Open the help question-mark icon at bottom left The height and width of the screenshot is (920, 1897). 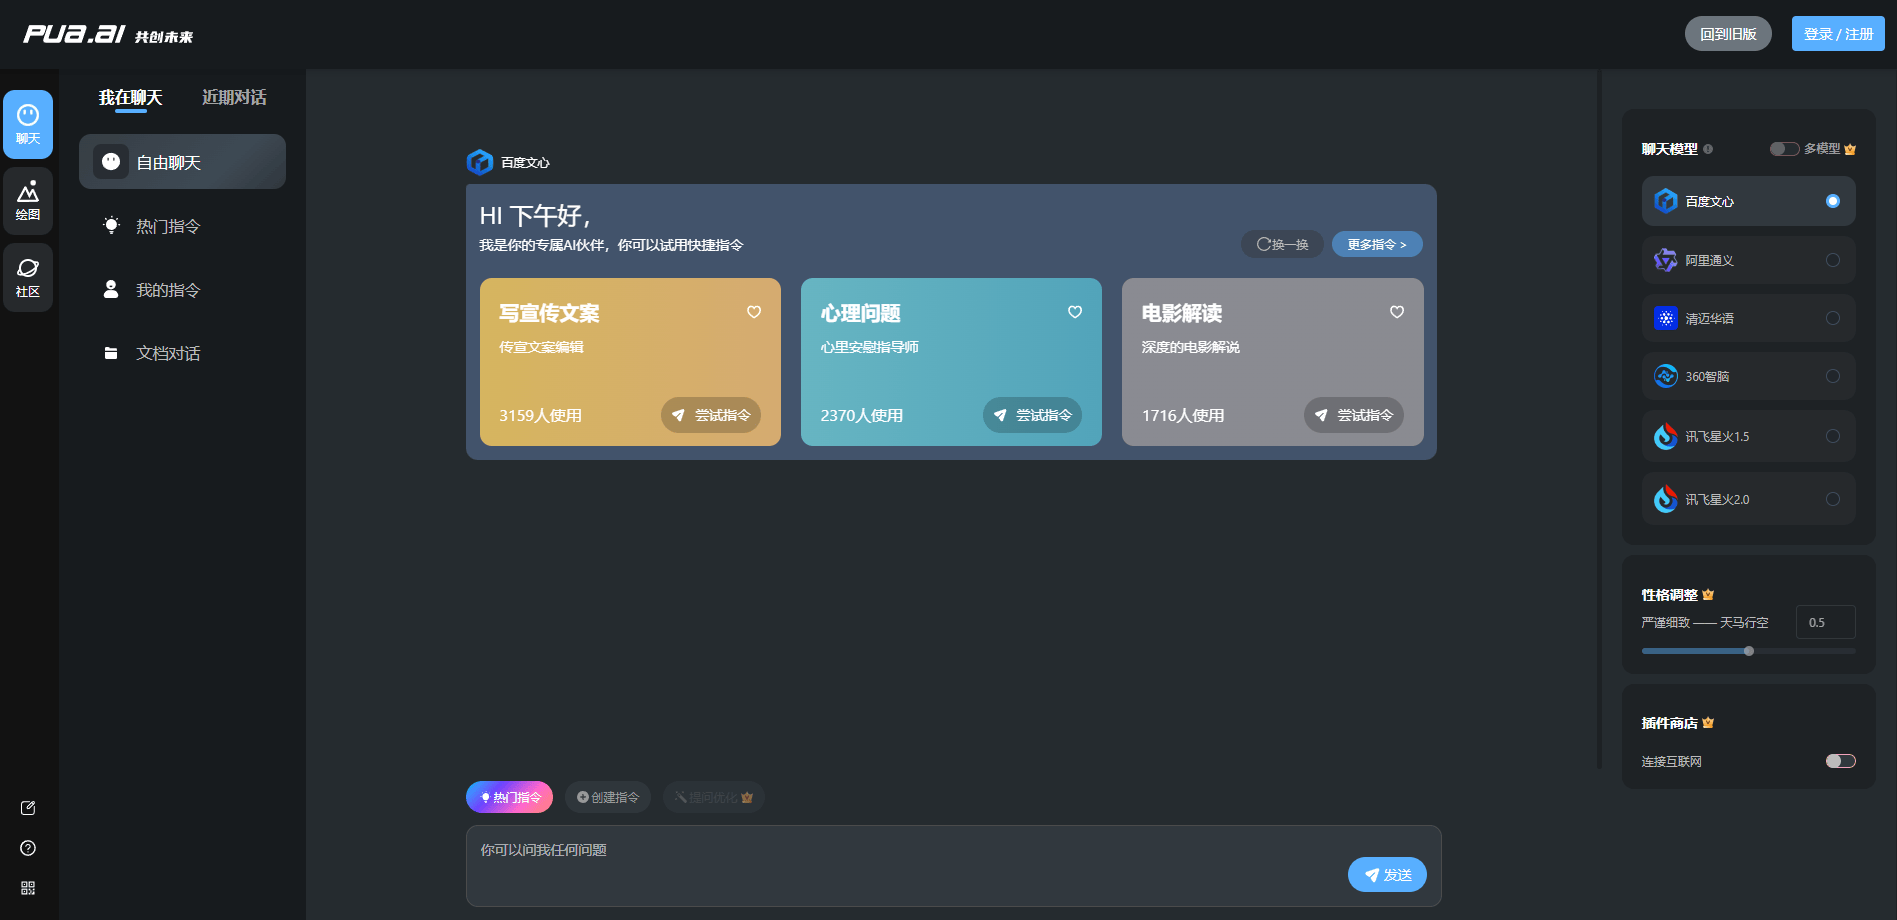(x=28, y=848)
